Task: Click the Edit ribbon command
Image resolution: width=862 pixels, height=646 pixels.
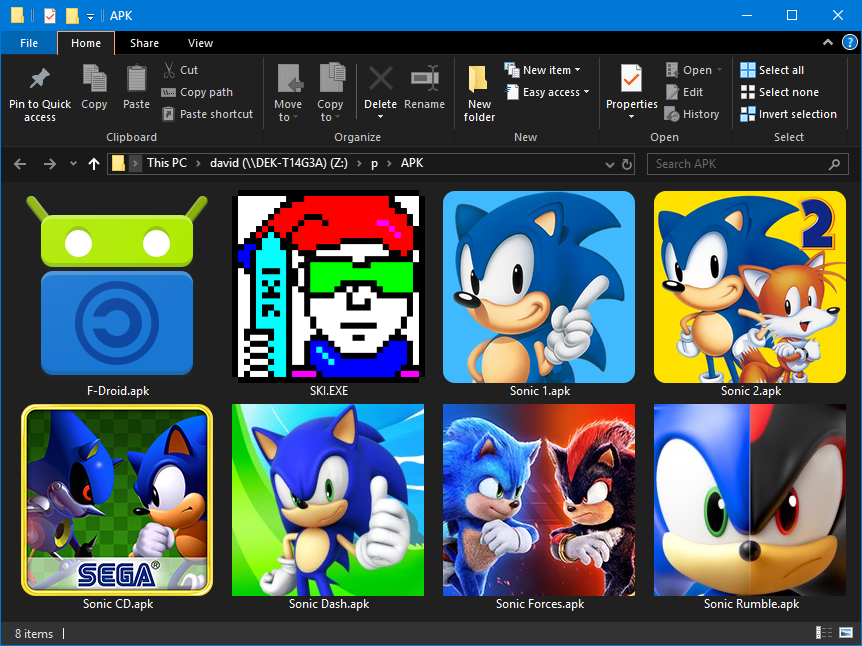Action: [x=684, y=92]
